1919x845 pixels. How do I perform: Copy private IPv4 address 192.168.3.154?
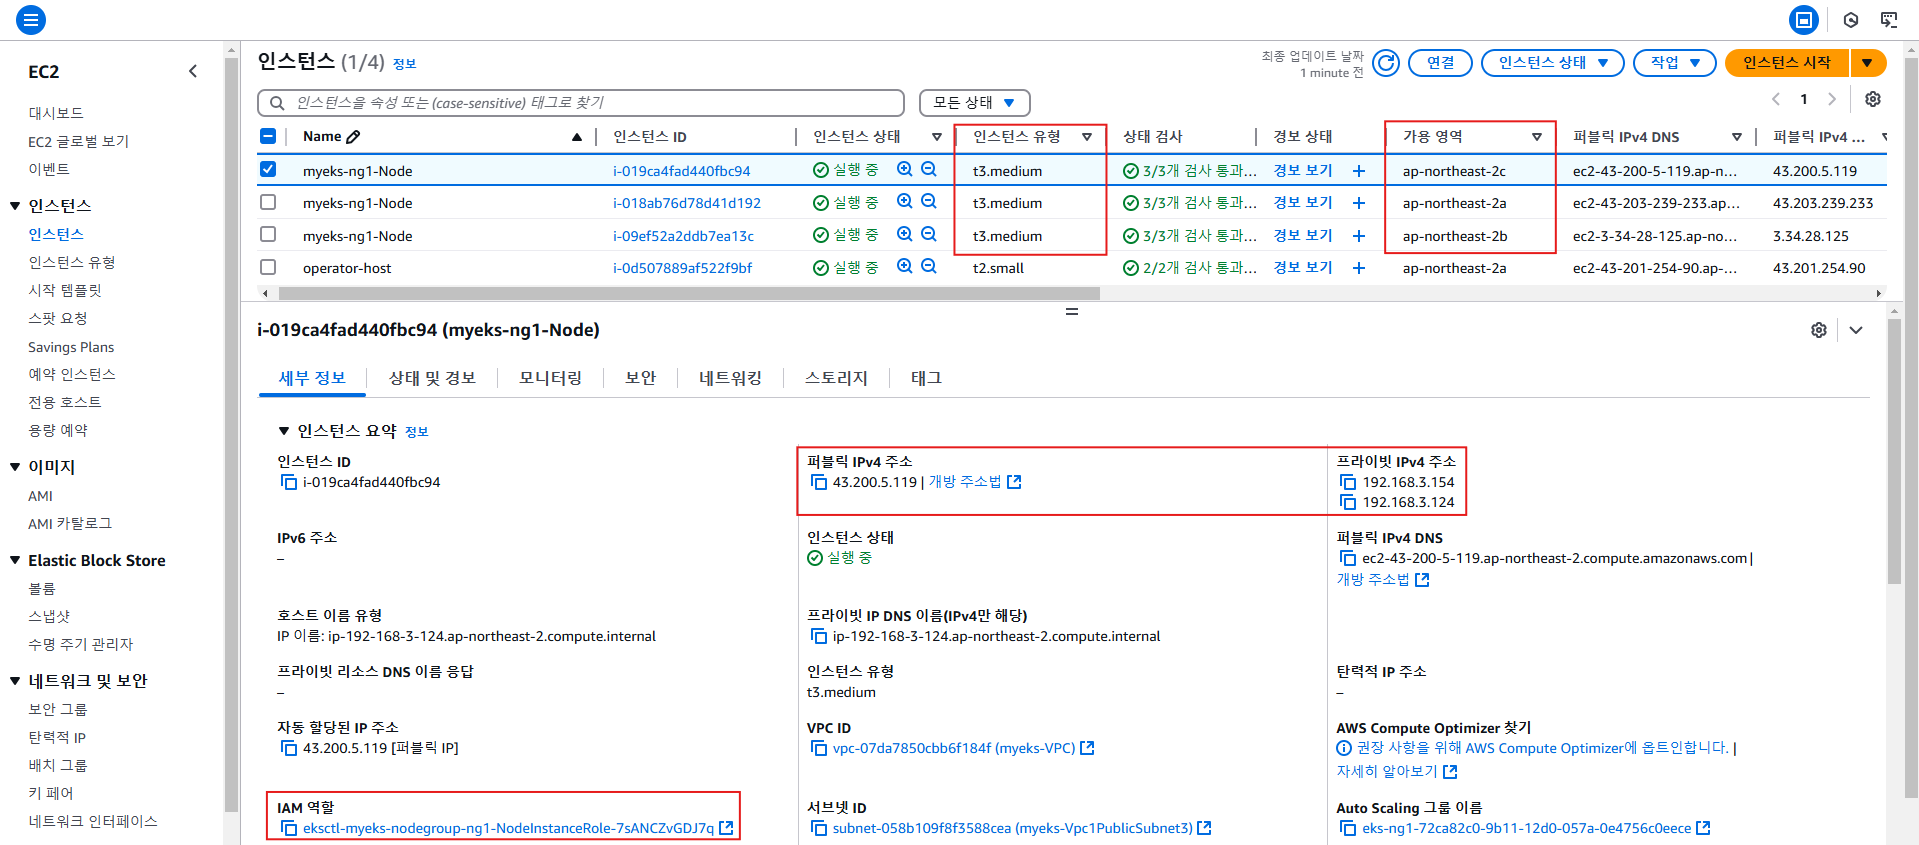click(x=1348, y=482)
